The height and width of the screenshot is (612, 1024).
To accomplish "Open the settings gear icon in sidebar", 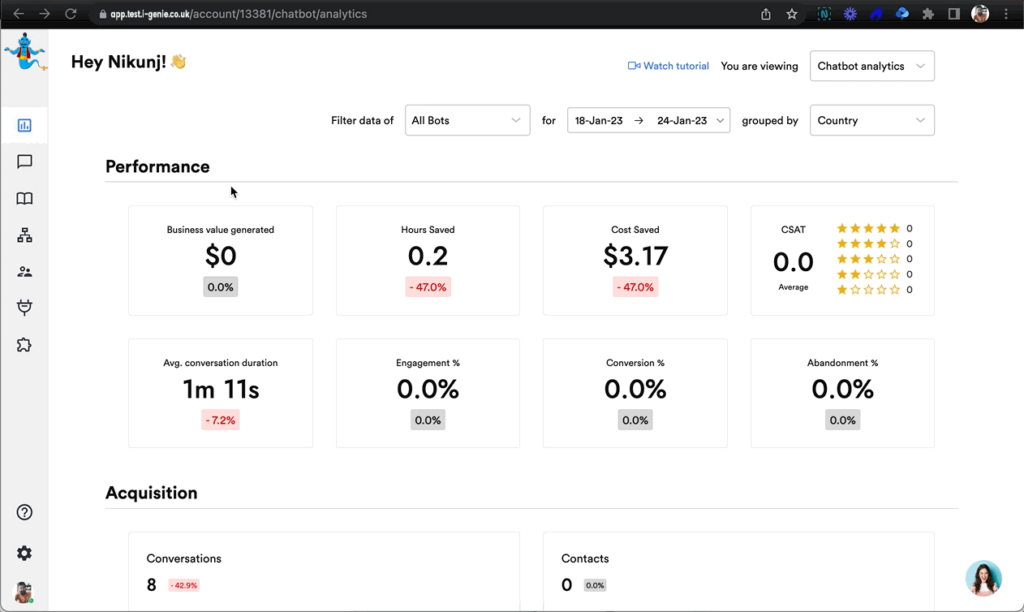I will click(25, 553).
